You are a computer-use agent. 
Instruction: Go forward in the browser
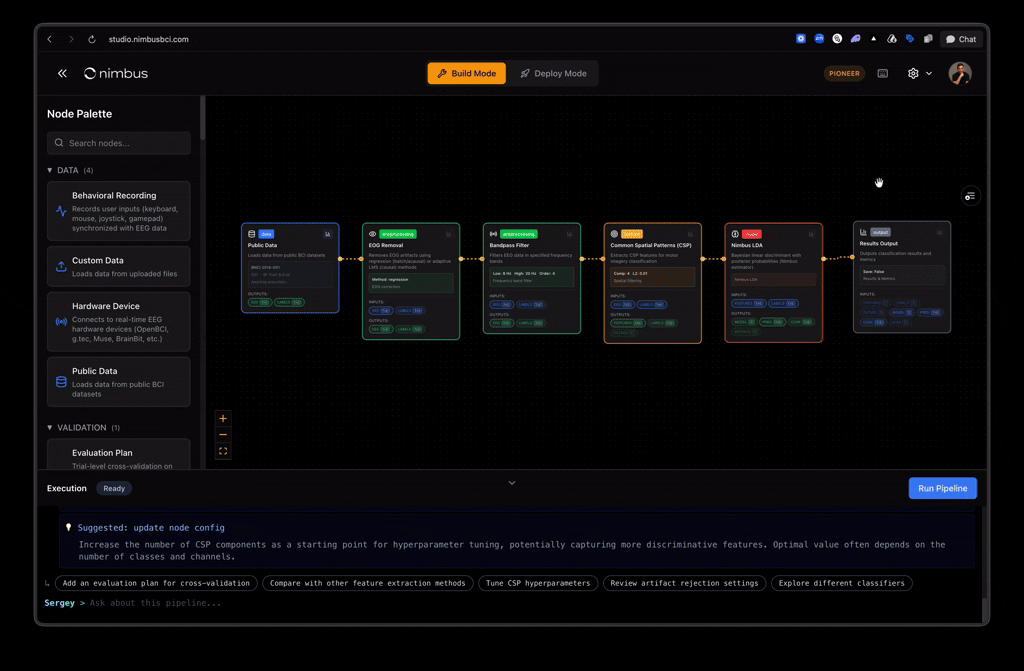[71, 39]
